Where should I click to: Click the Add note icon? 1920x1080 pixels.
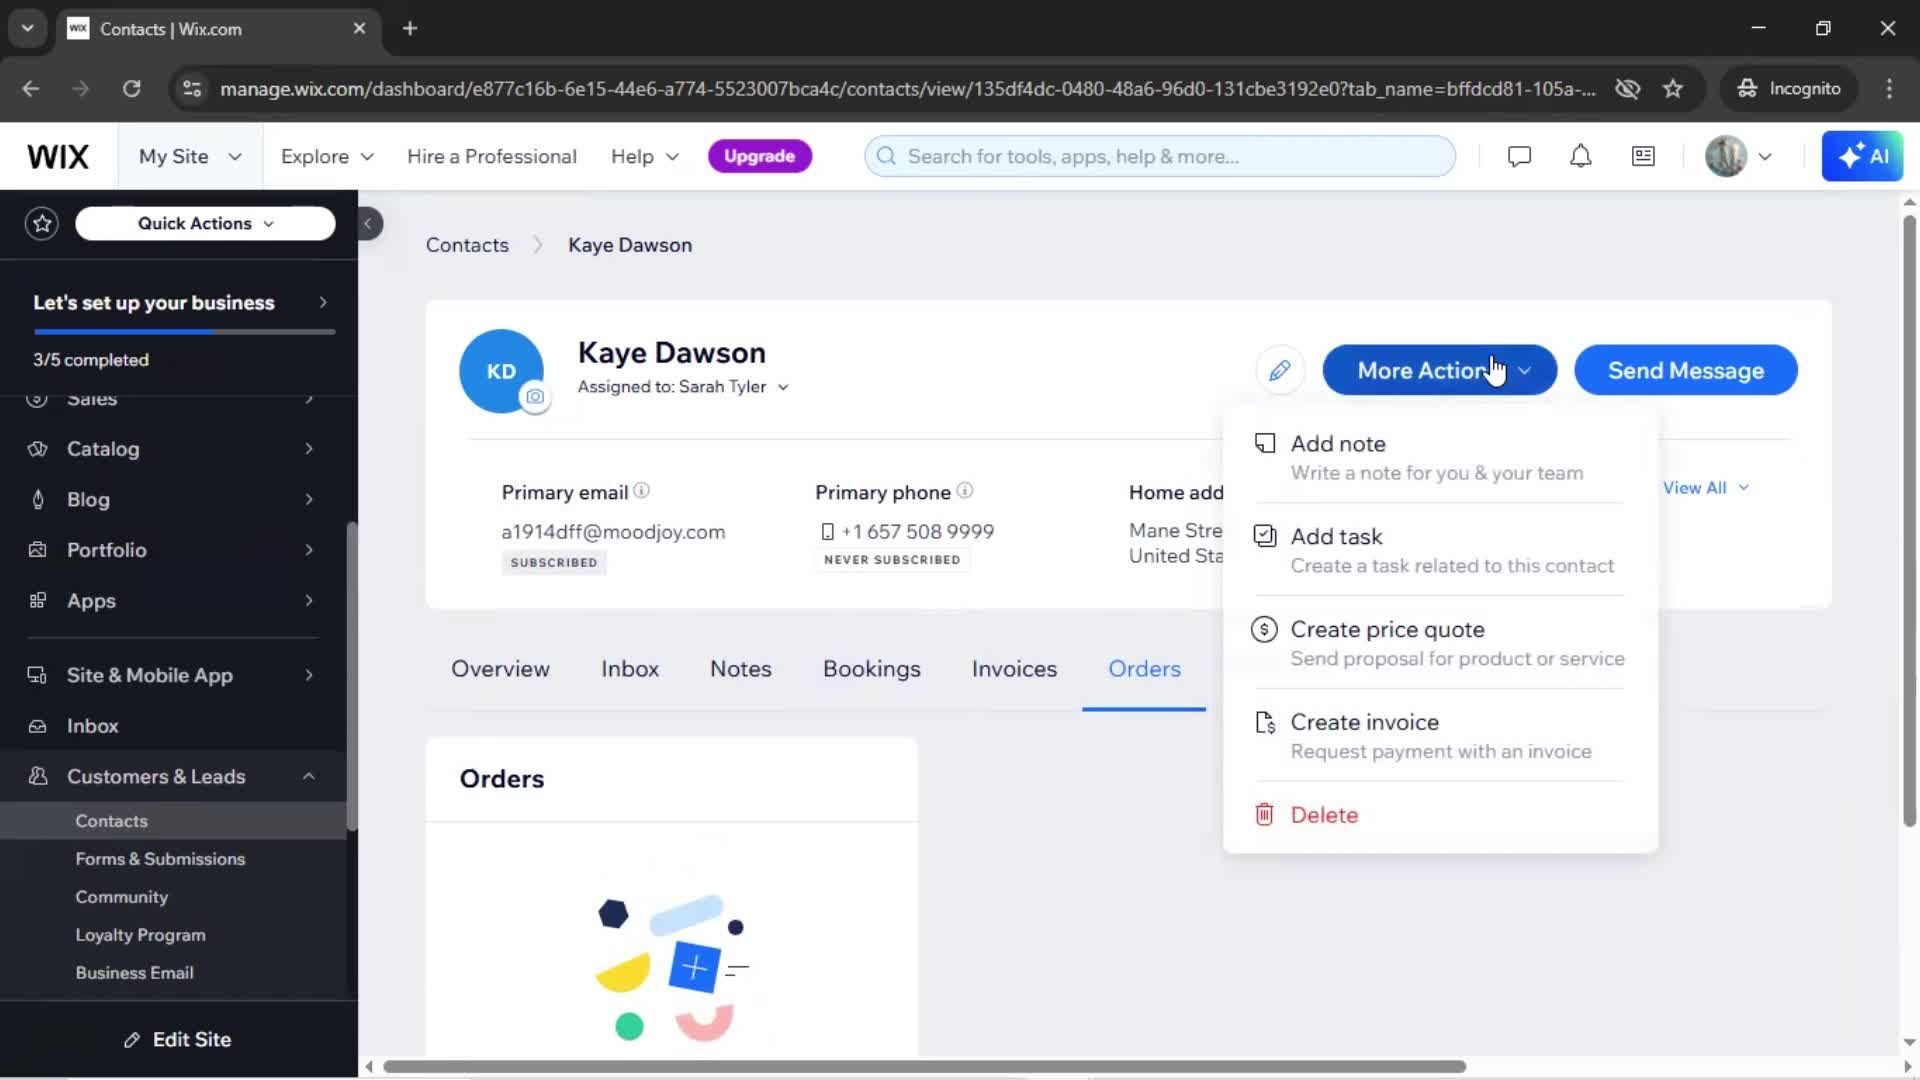1265,443
